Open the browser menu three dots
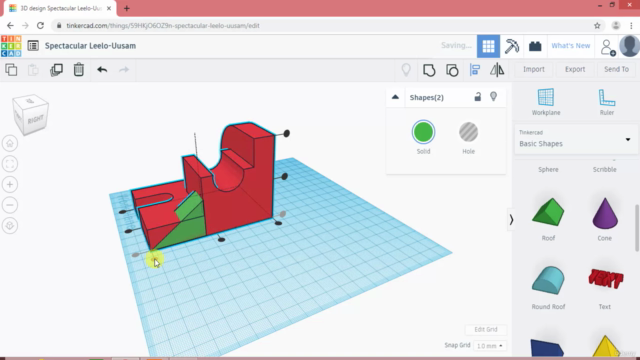Viewport: 640px width, 360px height. [x=631, y=26]
